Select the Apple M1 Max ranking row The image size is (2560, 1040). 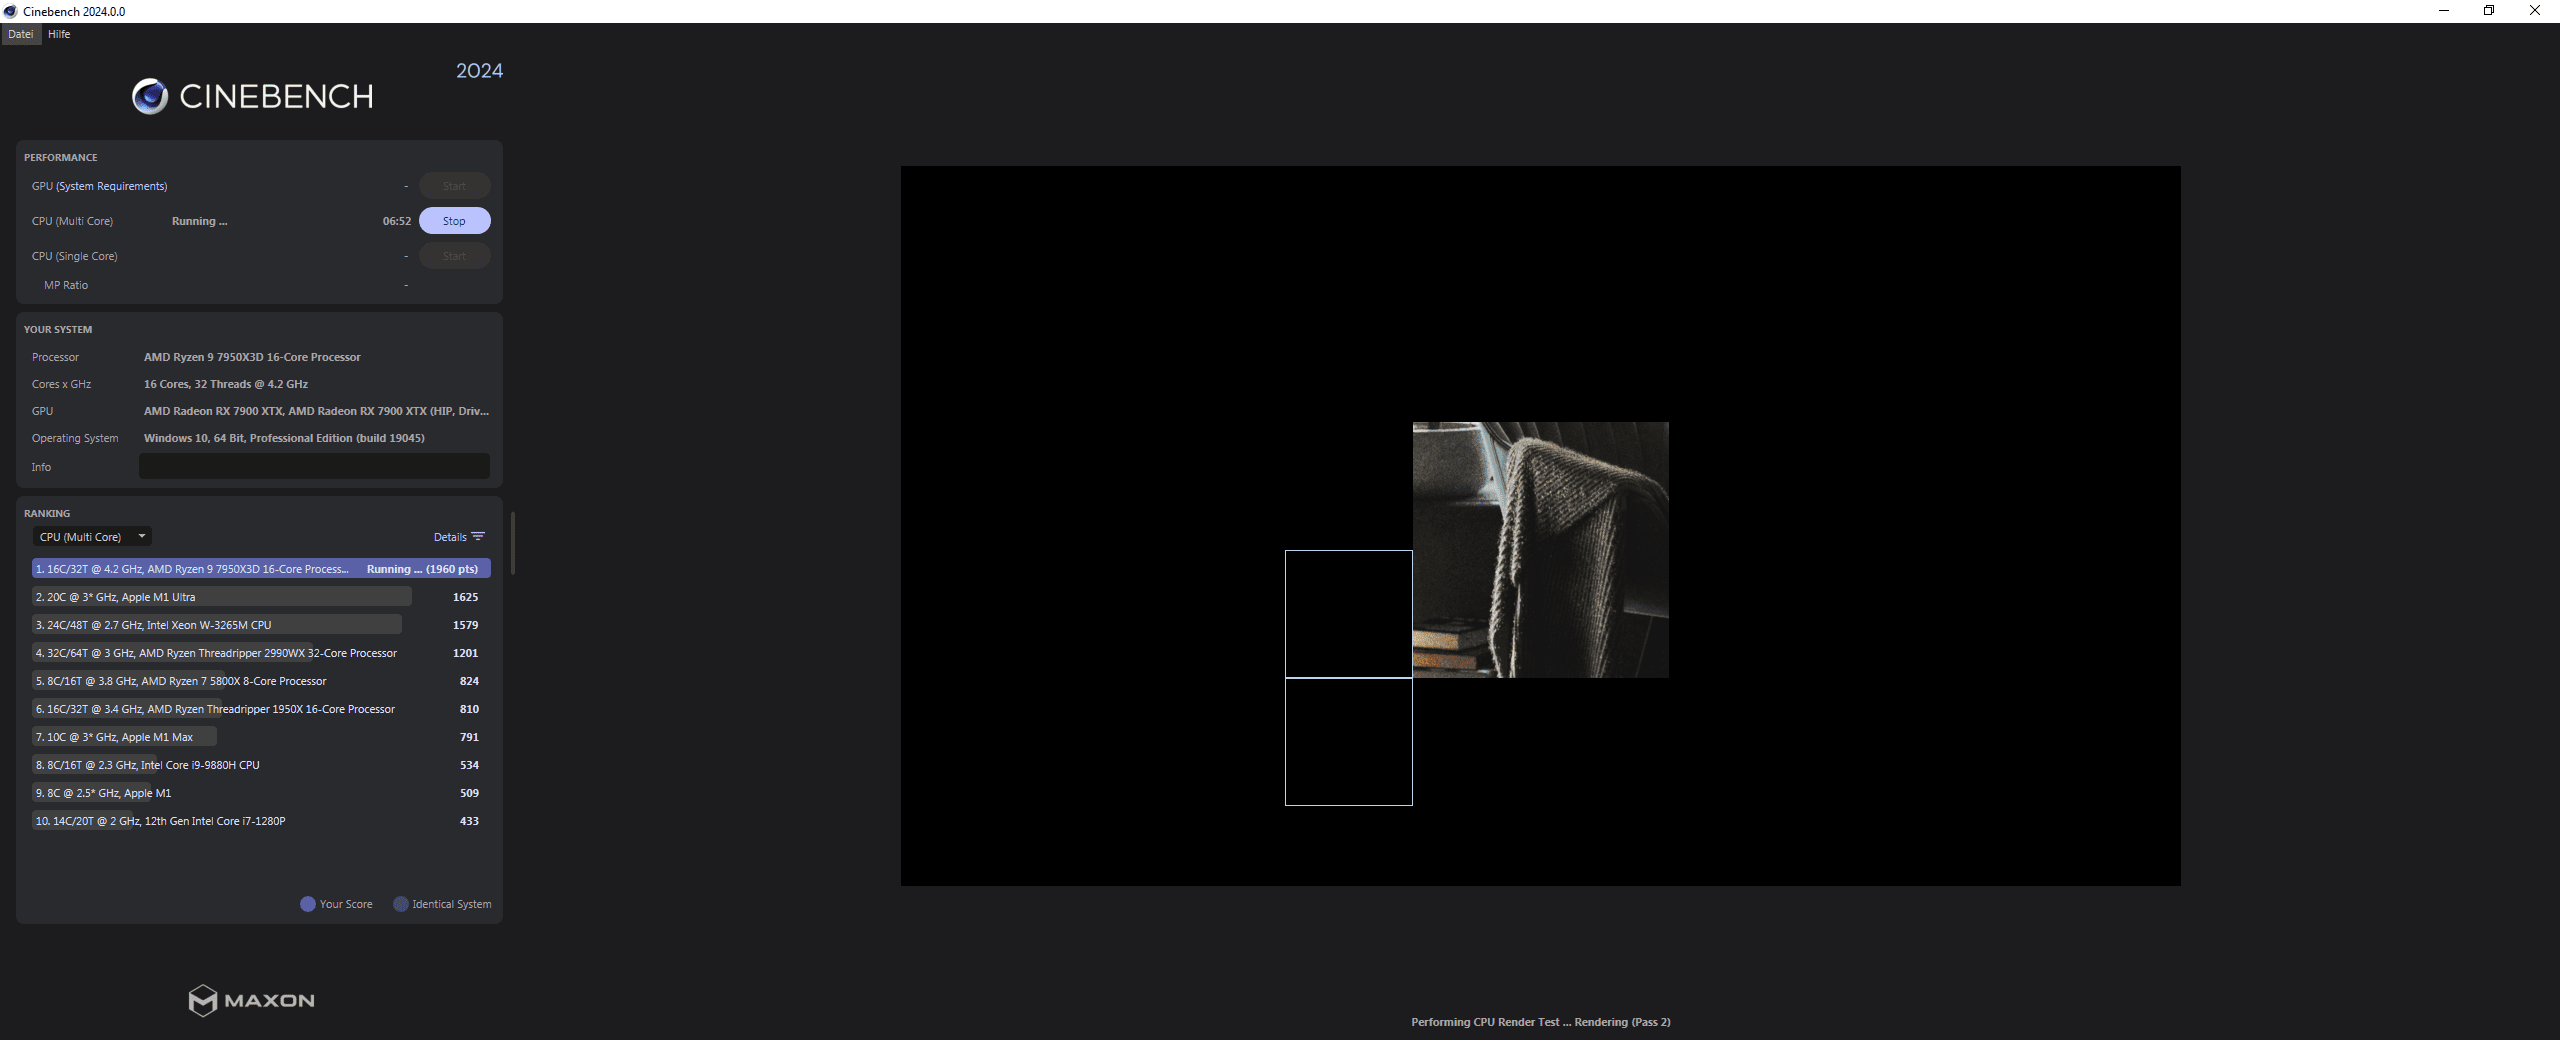(x=261, y=737)
